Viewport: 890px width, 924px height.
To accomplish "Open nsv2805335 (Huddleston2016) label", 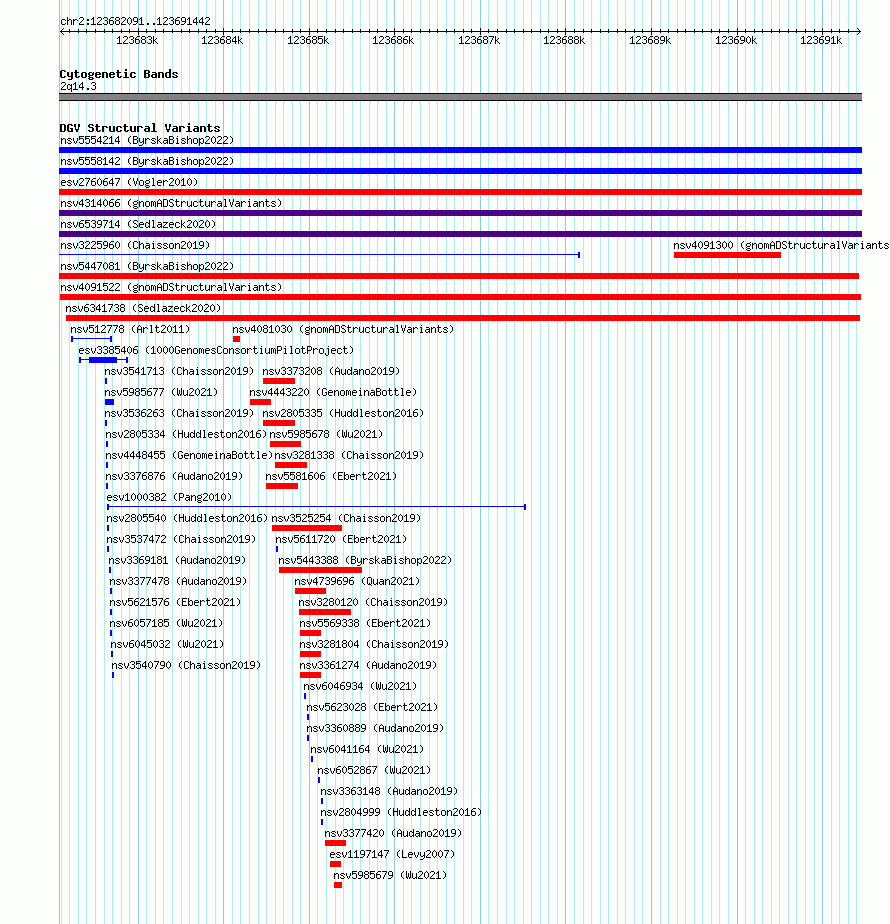I will (x=343, y=414).
